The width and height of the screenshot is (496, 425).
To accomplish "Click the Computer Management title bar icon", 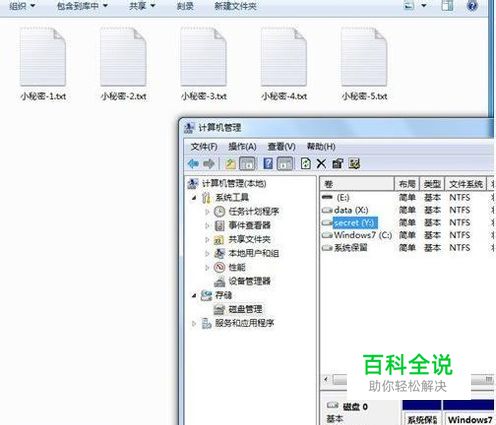I will point(190,128).
